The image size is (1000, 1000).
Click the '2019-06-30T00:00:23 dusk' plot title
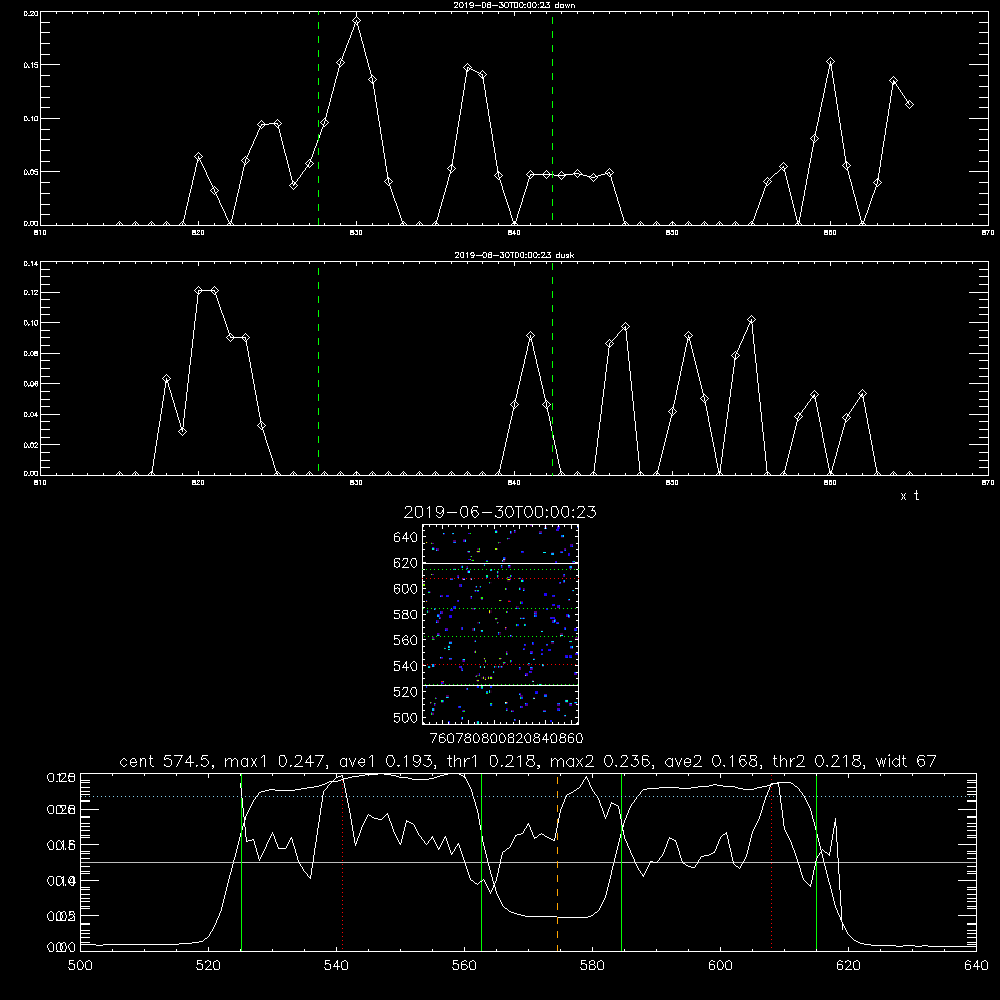tap(514, 255)
